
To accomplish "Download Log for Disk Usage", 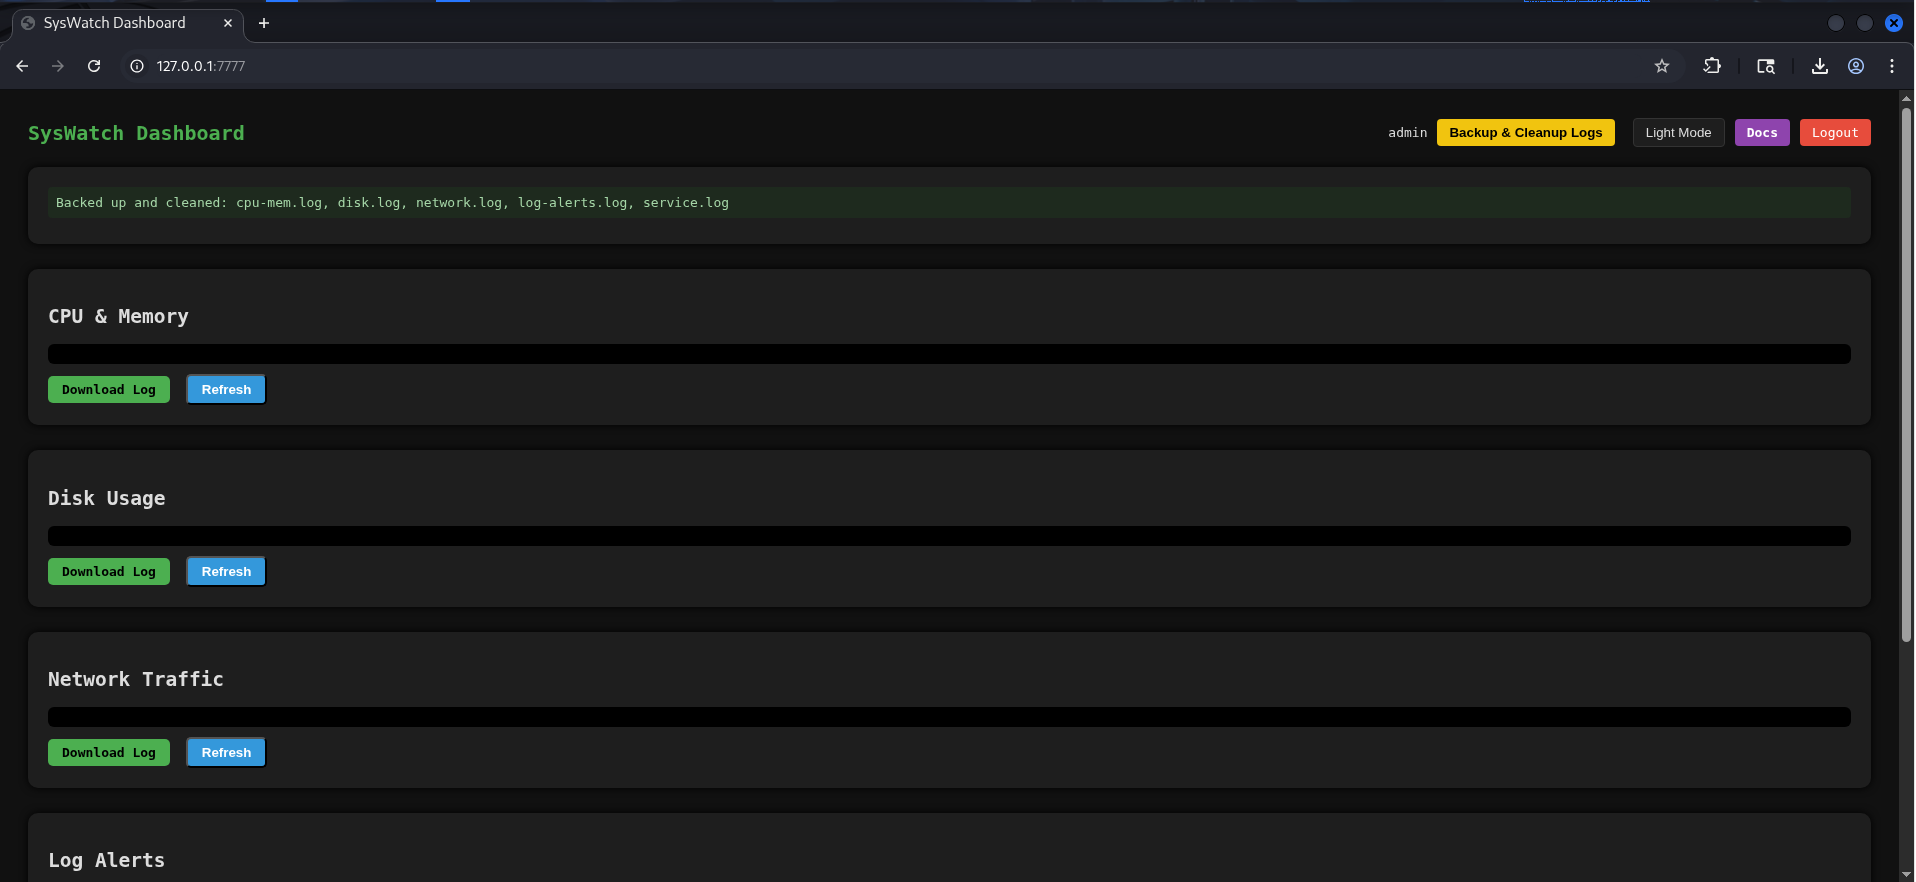I will [x=109, y=572].
